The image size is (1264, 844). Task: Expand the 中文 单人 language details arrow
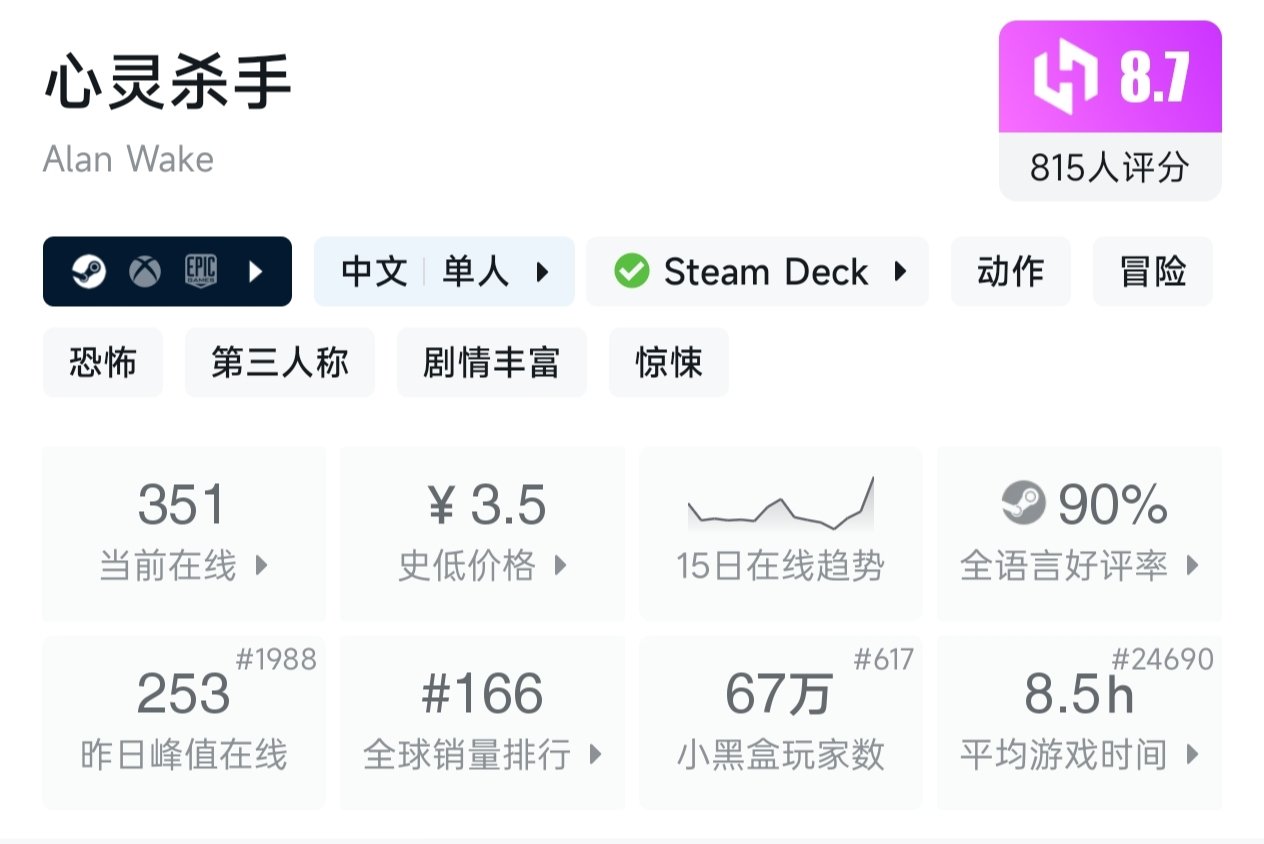click(x=543, y=271)
